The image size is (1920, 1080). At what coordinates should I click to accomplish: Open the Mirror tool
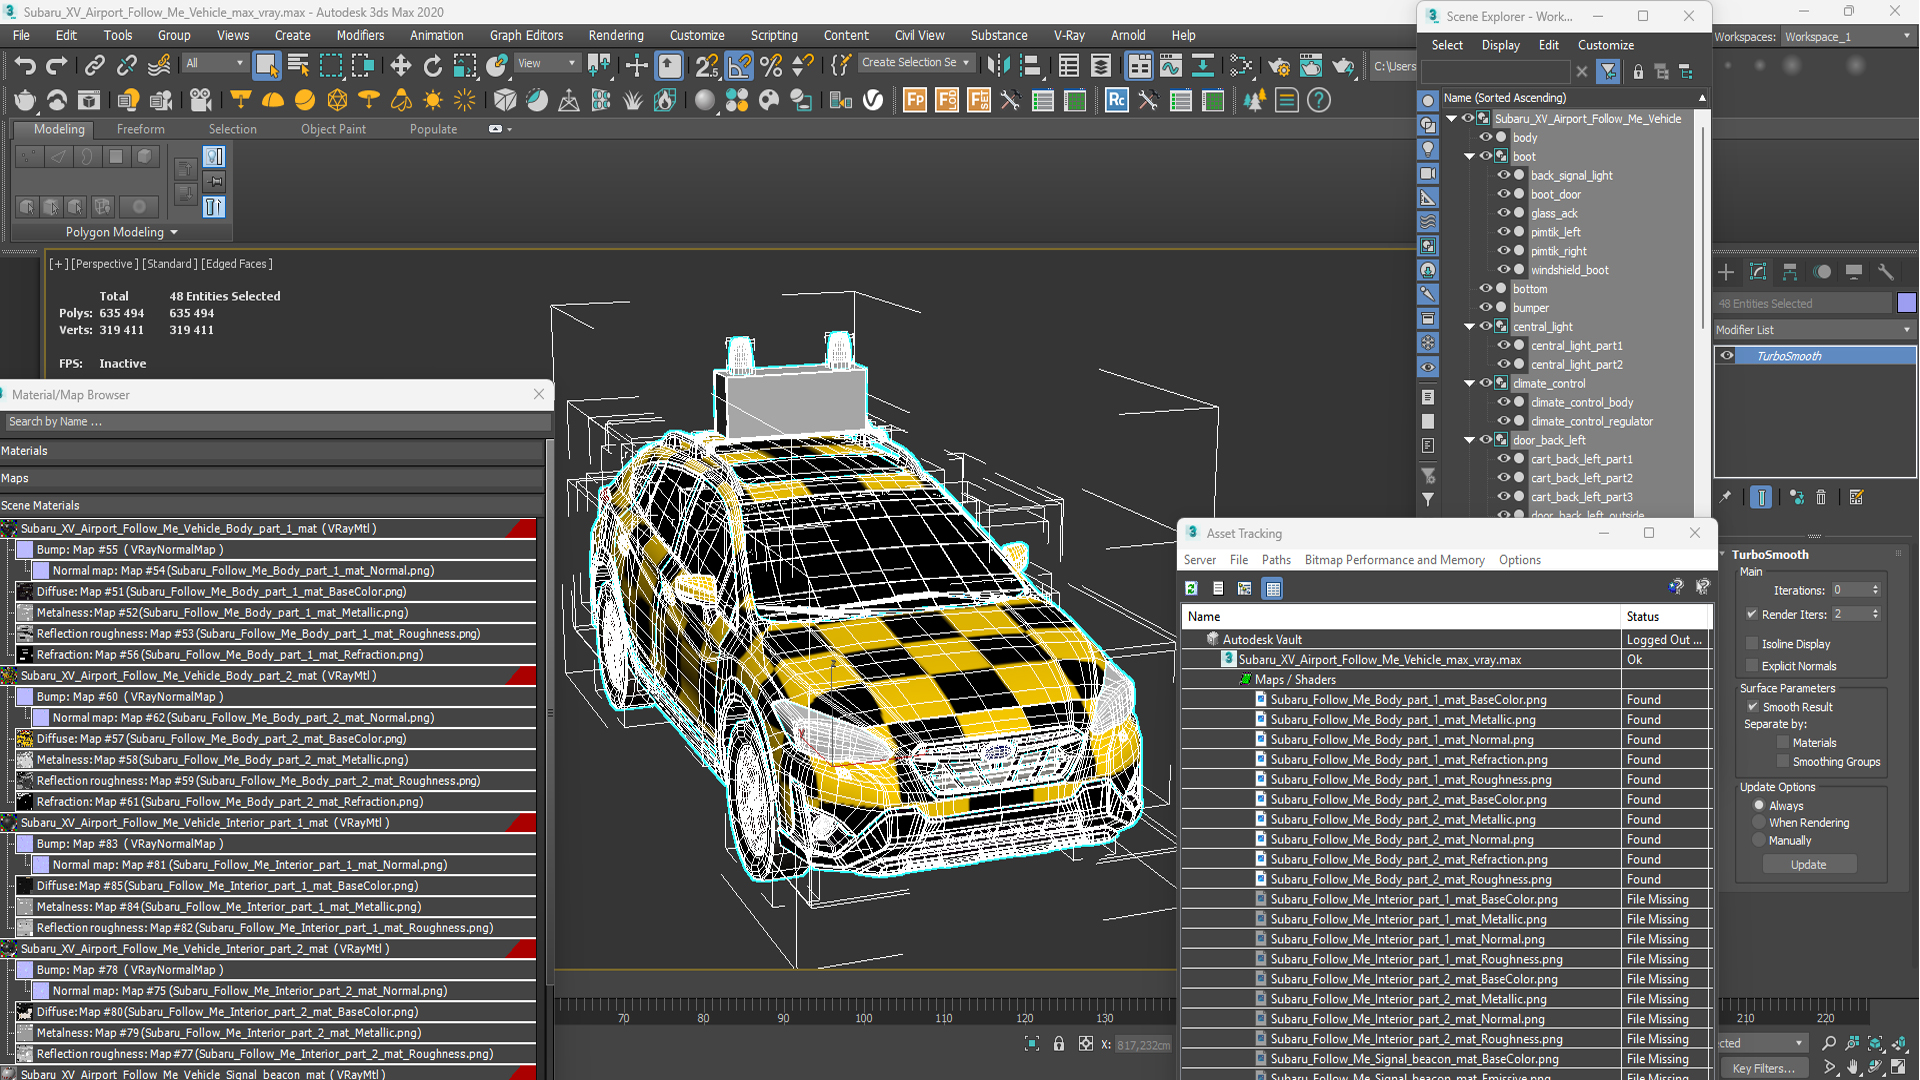(997, 66)
